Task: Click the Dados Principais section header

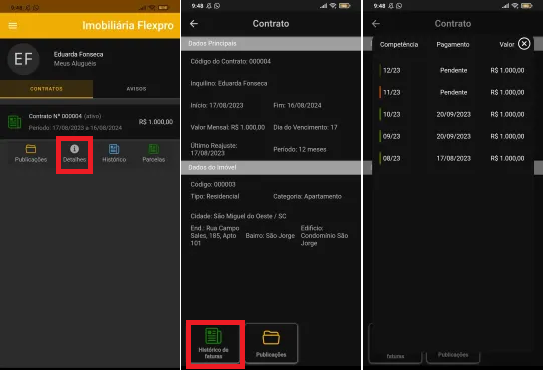Action: [271, 44]
